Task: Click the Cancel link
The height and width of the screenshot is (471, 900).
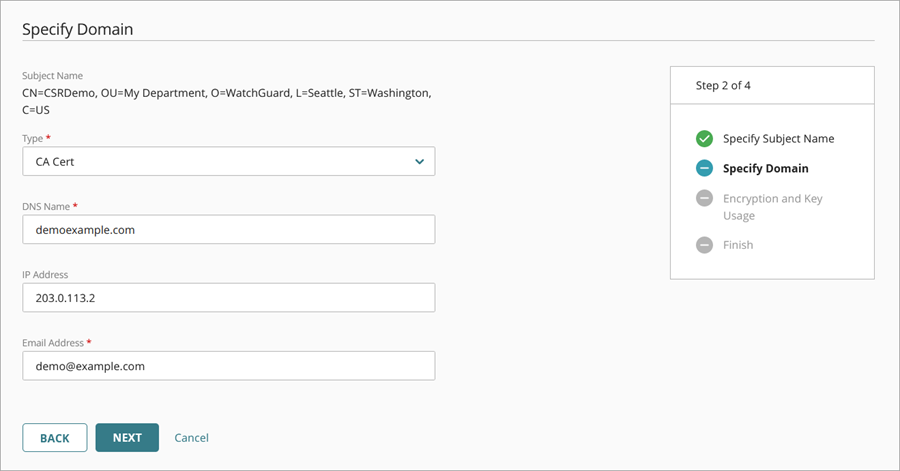Action: pyautogui.click(x=191, y=438)
